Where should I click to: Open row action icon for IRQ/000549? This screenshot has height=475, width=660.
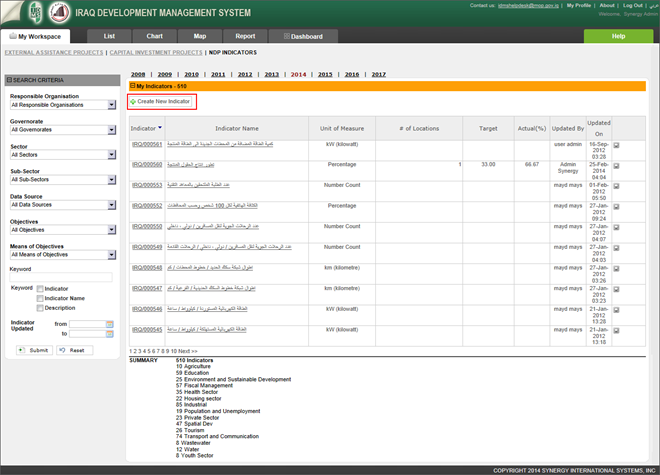616,248
